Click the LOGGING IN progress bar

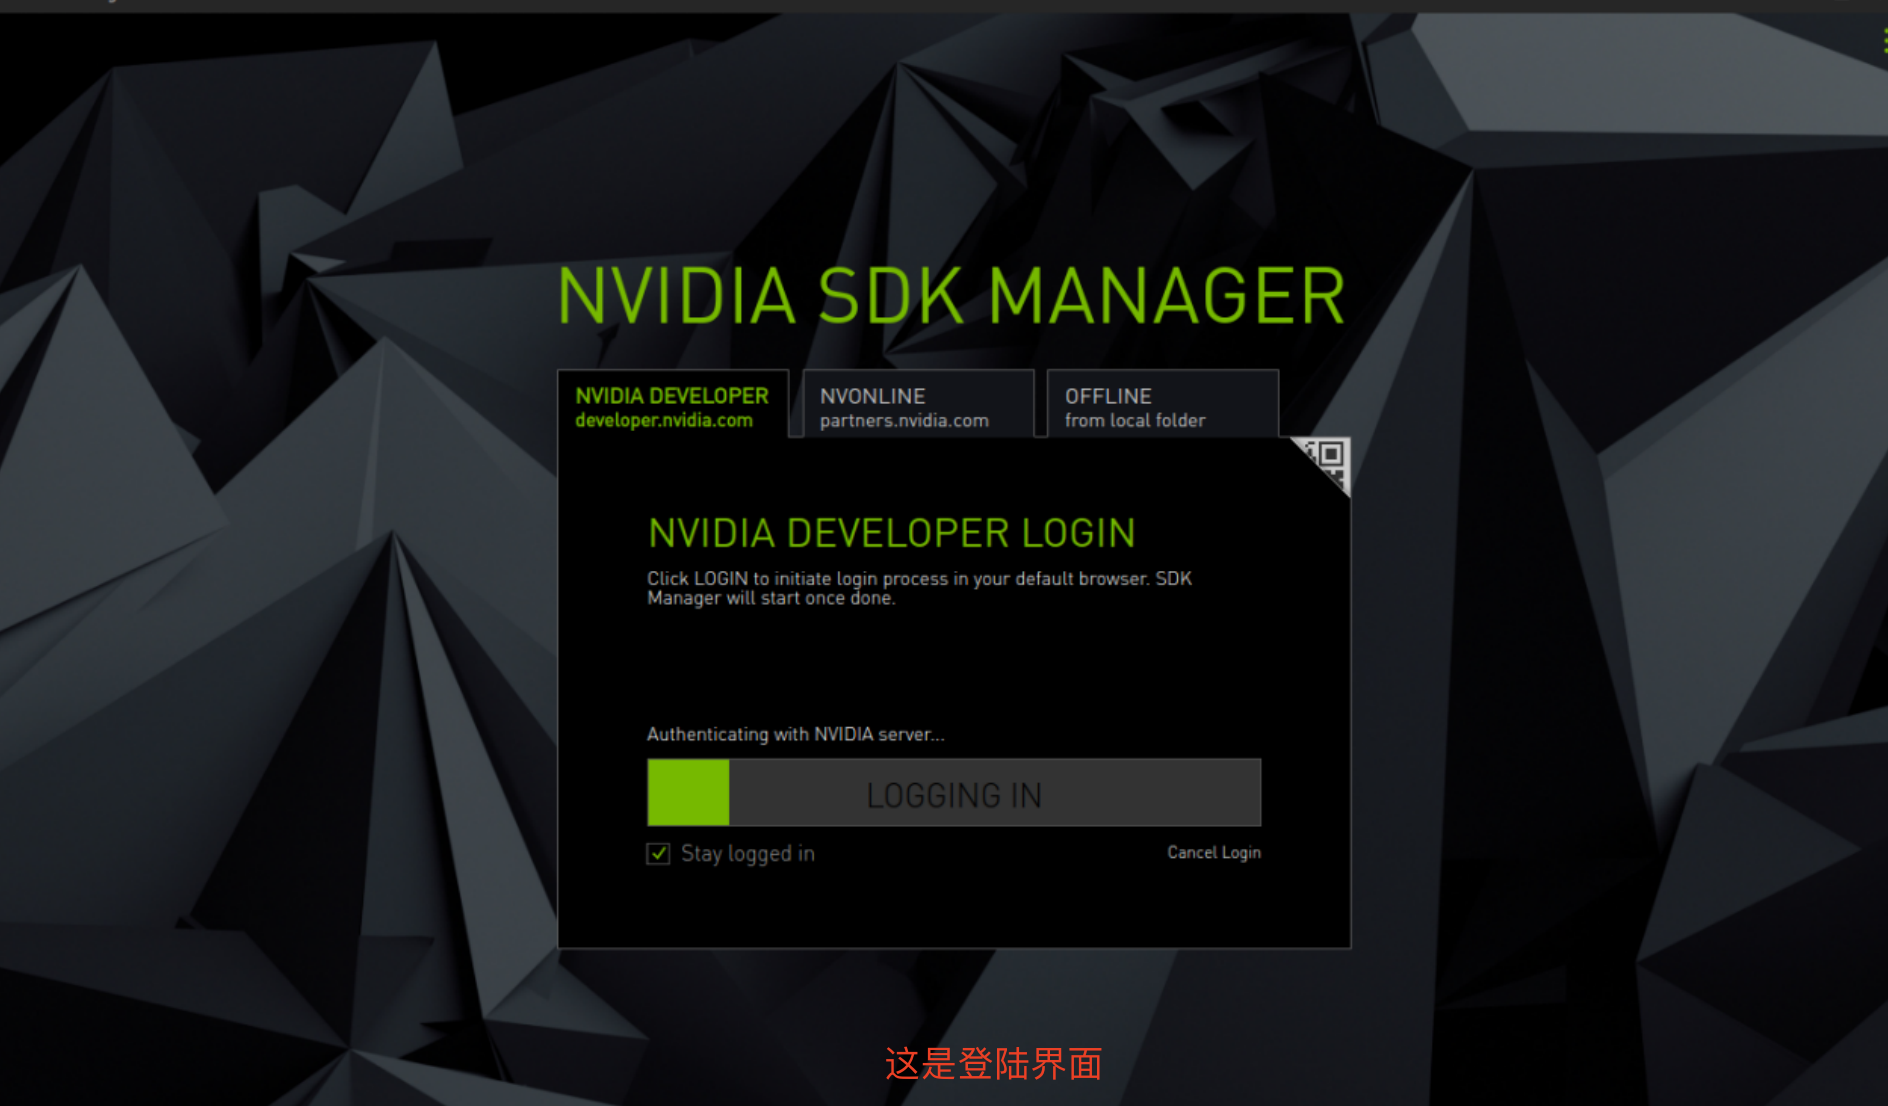pyautogui.click(x=954, y=792)
